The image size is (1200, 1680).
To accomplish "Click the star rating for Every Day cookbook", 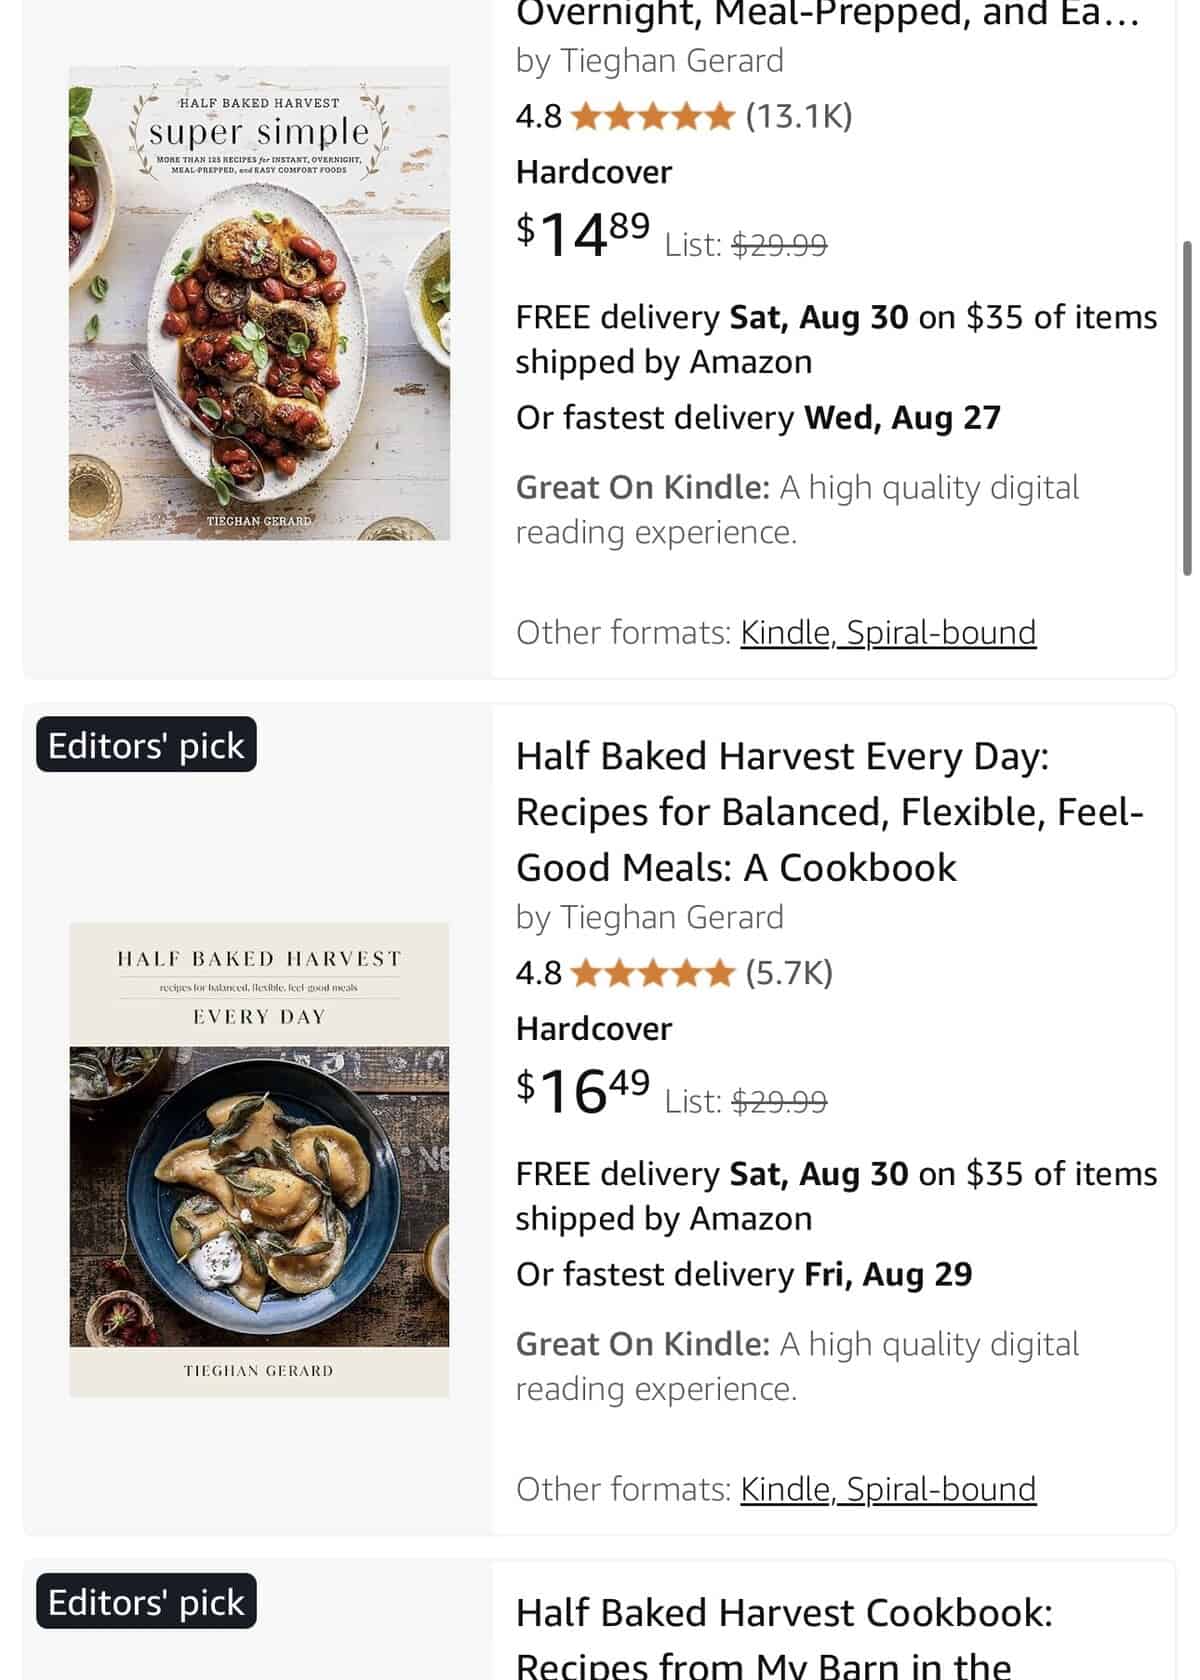I will tap(652, 973).
